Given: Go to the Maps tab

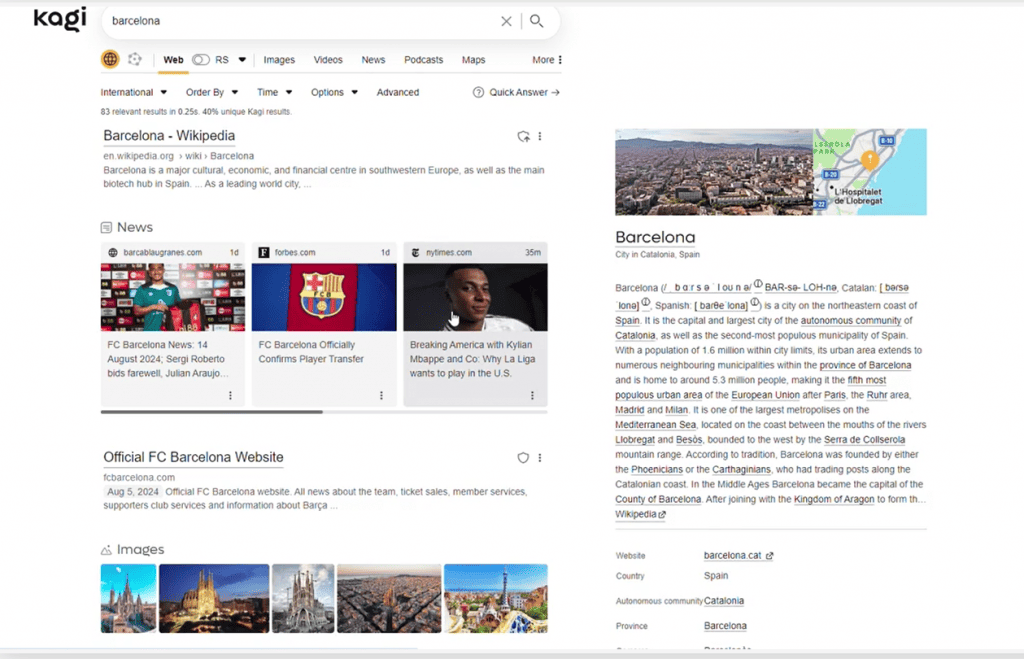Looking at the screenshot, I should coord(473,59).
